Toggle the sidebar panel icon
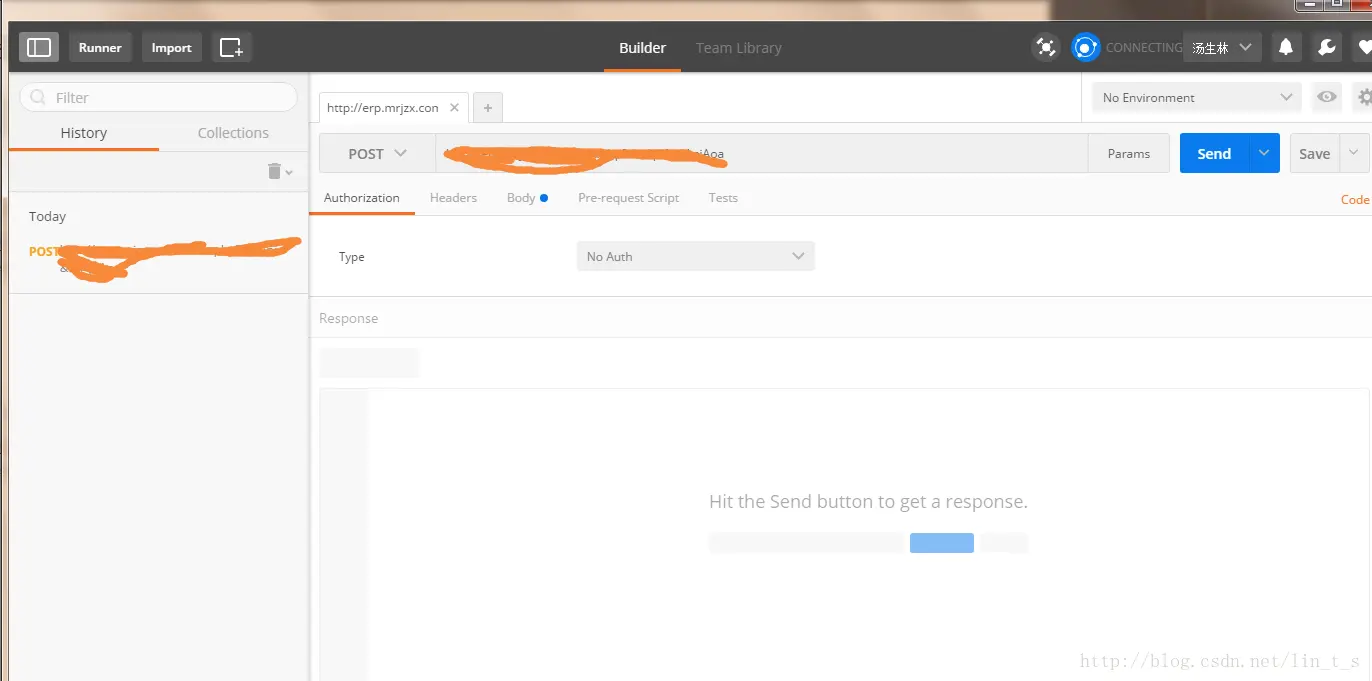Screen dimensions: 1372x681 tap(39, 47)
